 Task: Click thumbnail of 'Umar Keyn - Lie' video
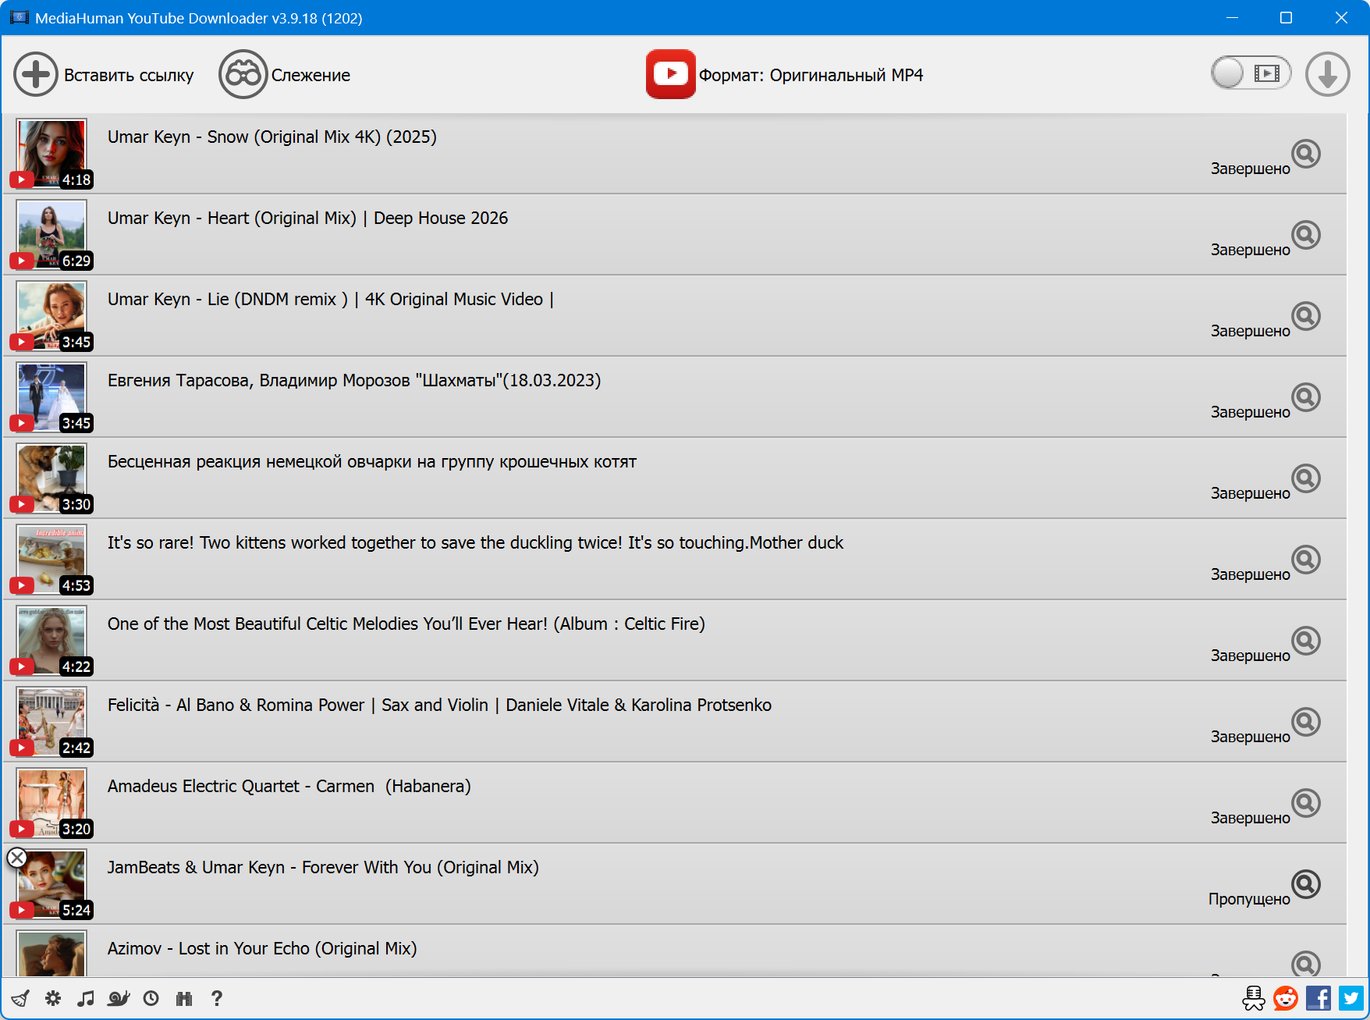52,316
